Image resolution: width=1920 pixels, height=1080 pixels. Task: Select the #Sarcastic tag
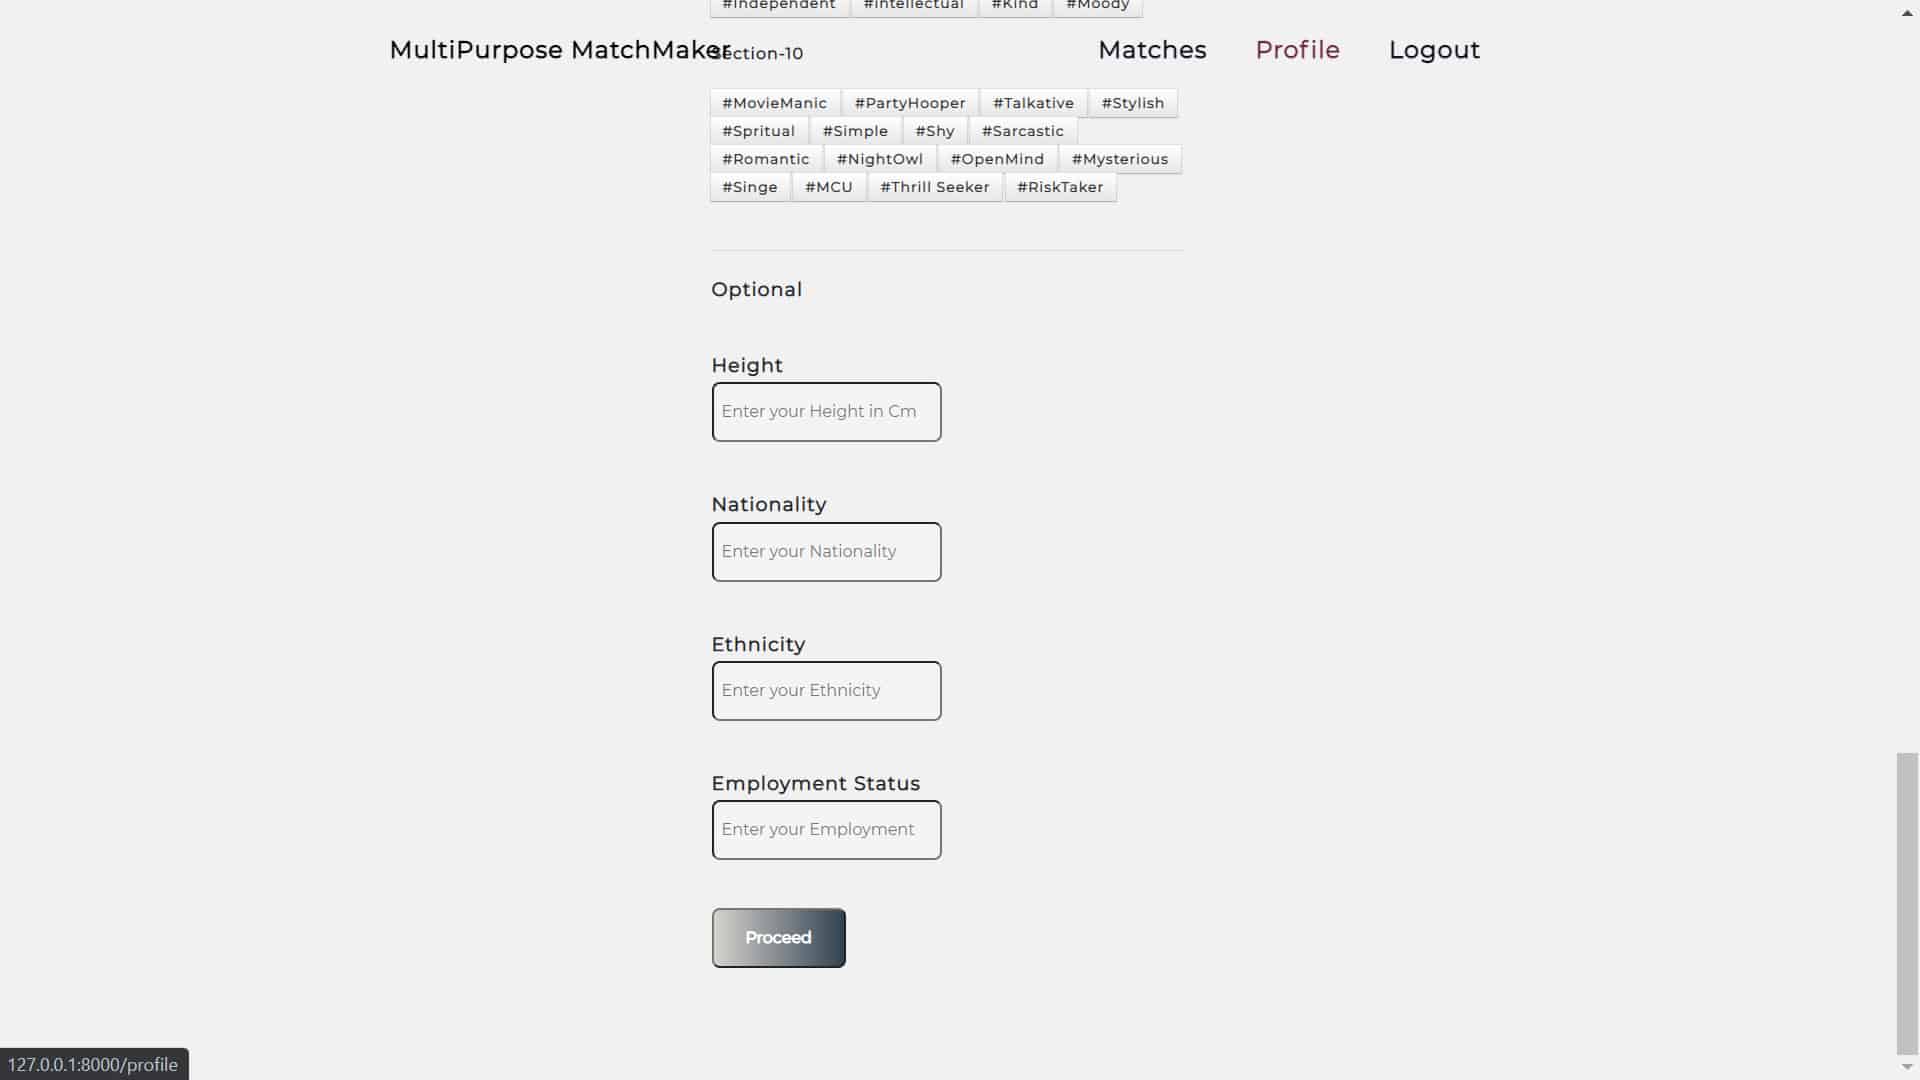(x=1022, y=131)
